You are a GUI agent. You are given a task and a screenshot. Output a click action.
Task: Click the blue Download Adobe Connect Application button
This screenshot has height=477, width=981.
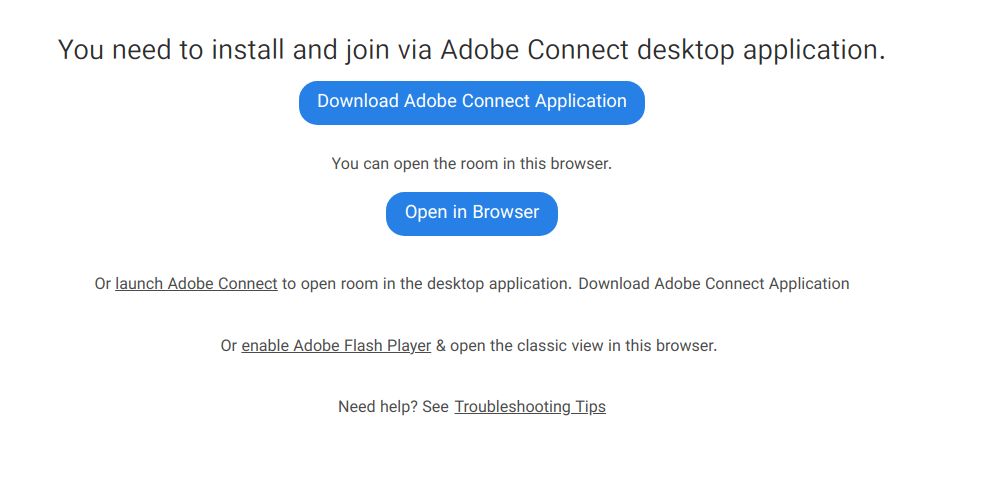point(471,102)
